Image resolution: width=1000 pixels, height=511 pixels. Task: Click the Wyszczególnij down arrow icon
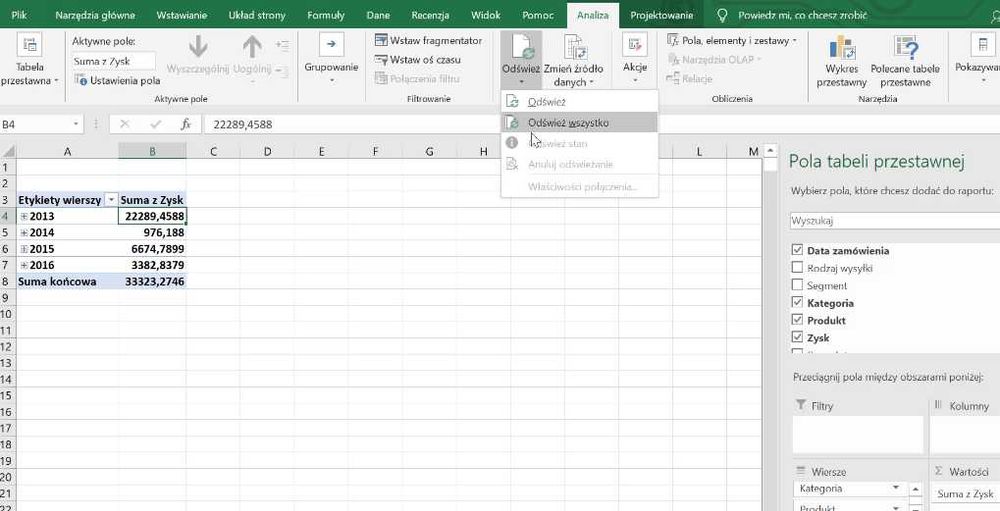(198, 47)
